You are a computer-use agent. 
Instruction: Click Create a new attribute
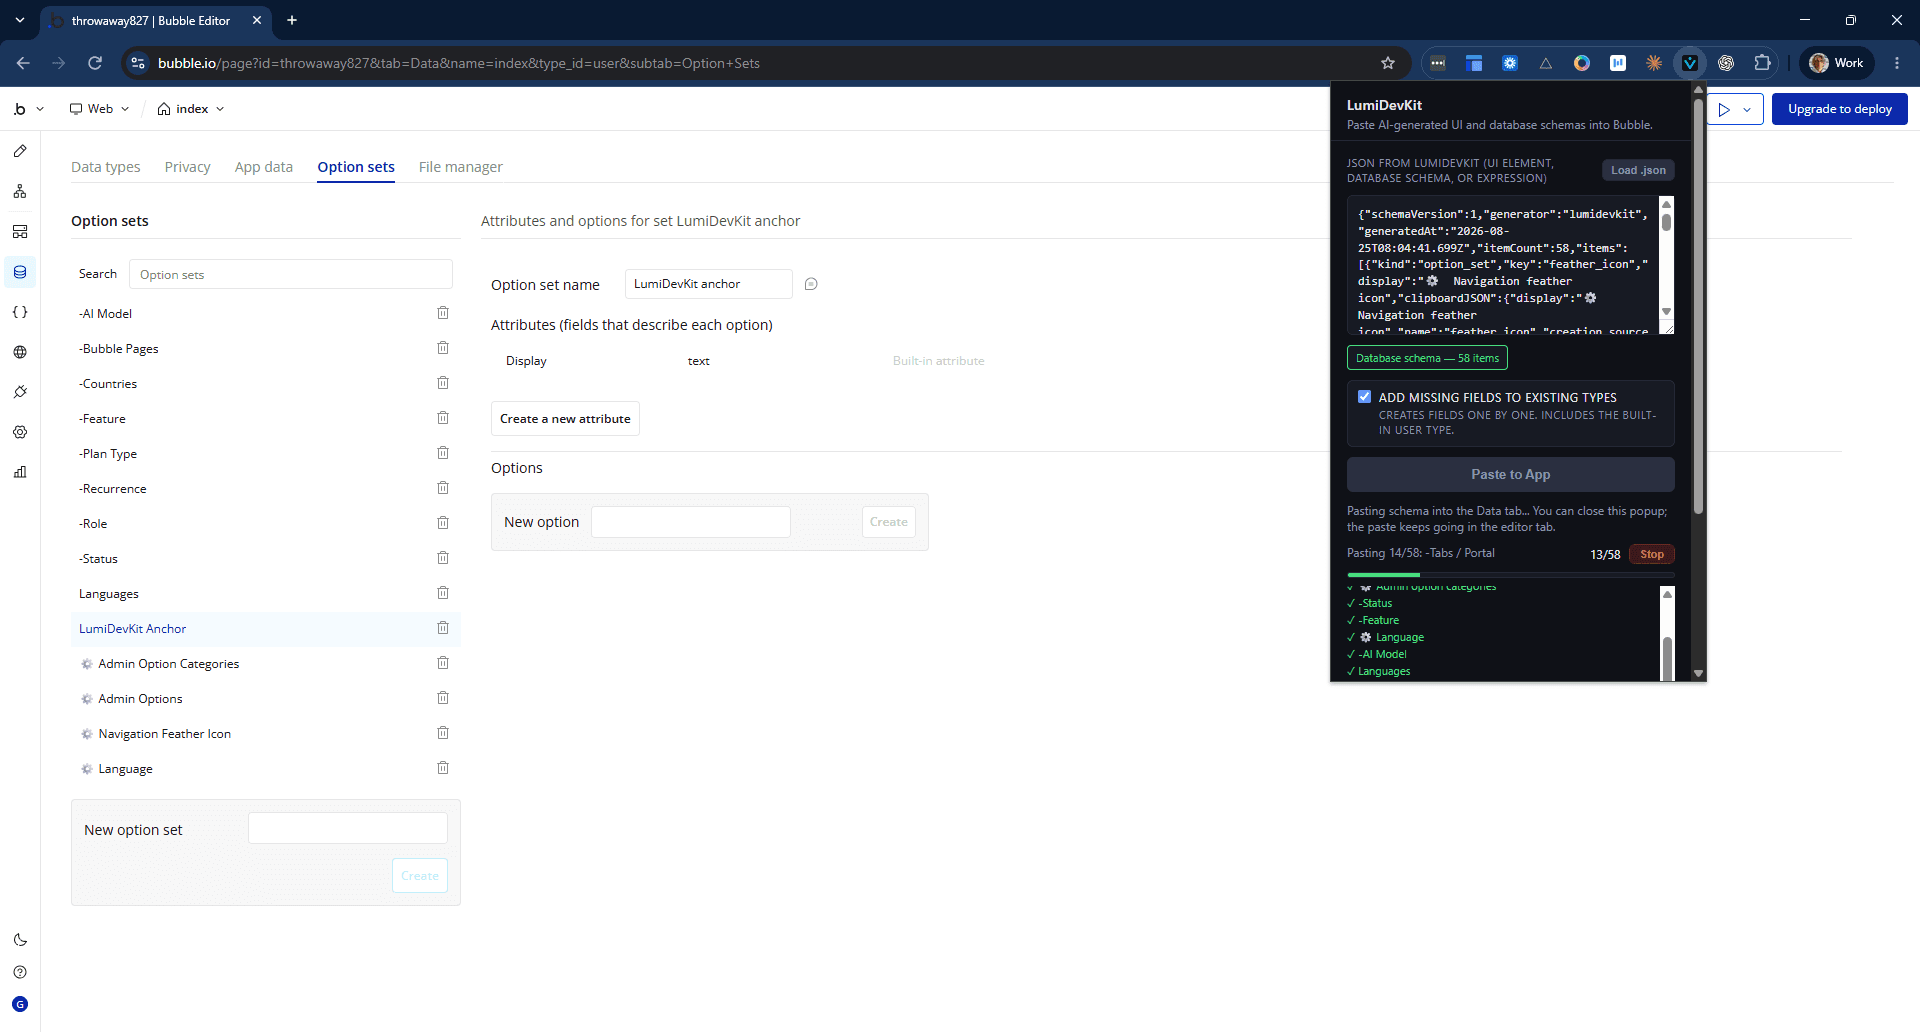(x=565, y=419)
